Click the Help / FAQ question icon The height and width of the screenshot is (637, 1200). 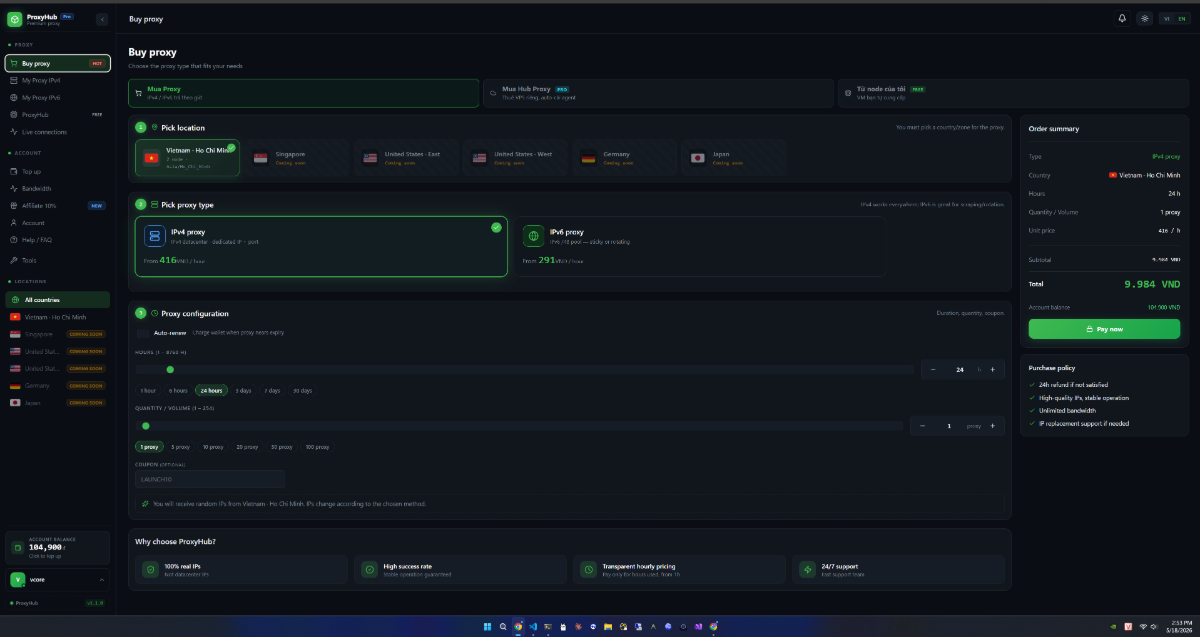click(x=13, y=240)
